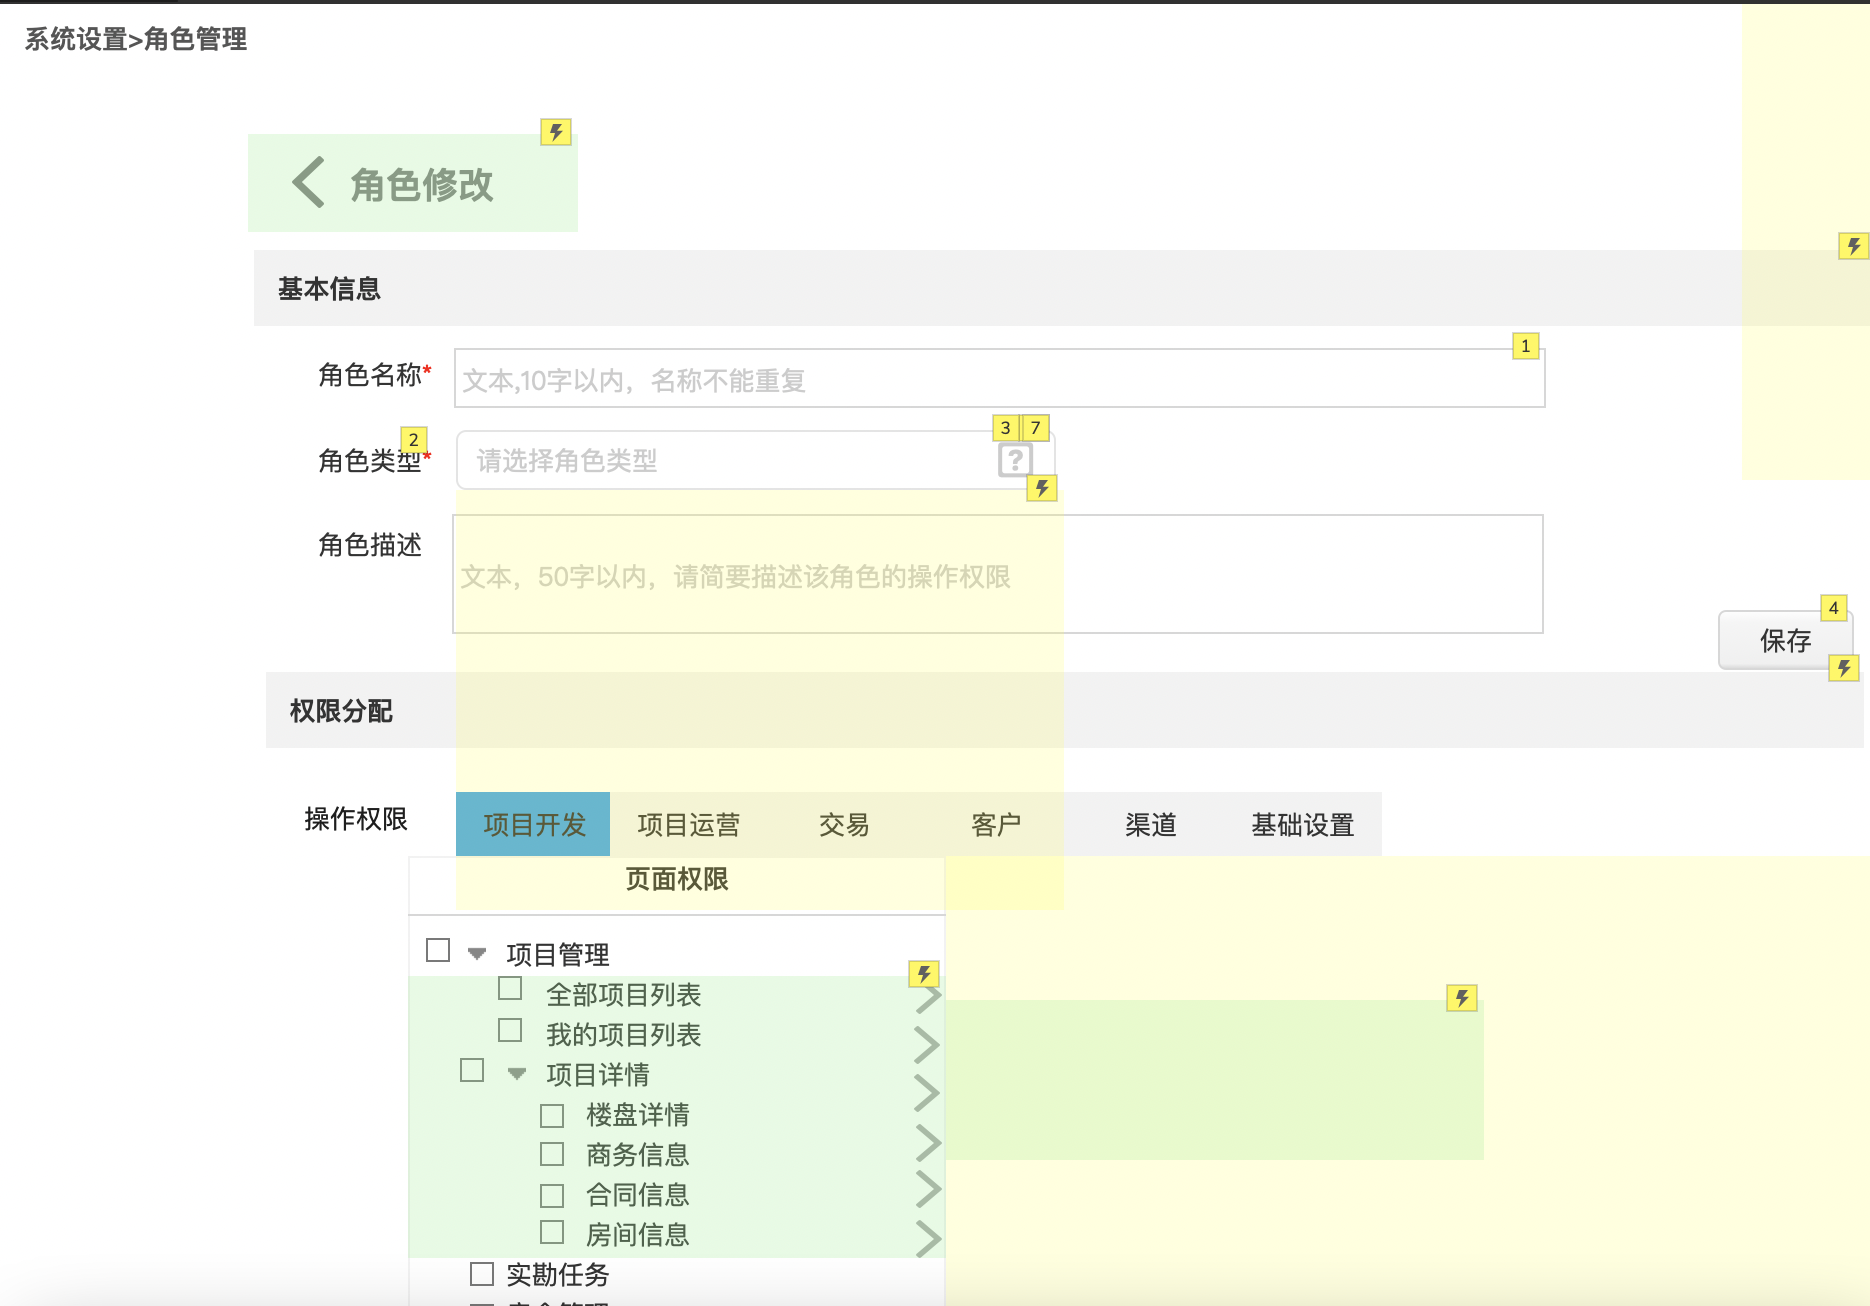Switch to the 项目运营 tab
The height and width of the screenshot is (1306, 1870).
[688, 824]
